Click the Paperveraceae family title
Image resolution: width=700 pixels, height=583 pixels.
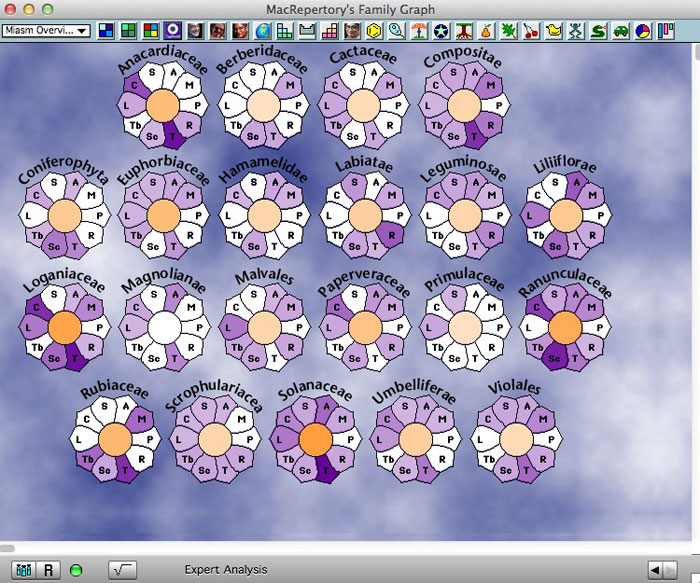point(363,282)
